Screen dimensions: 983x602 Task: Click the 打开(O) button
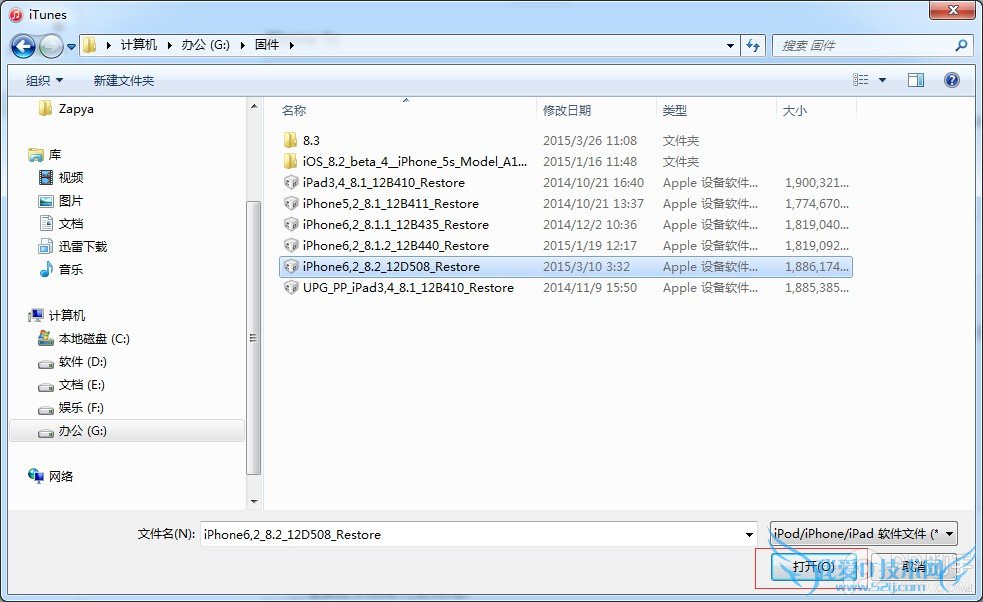click(813, 567)
